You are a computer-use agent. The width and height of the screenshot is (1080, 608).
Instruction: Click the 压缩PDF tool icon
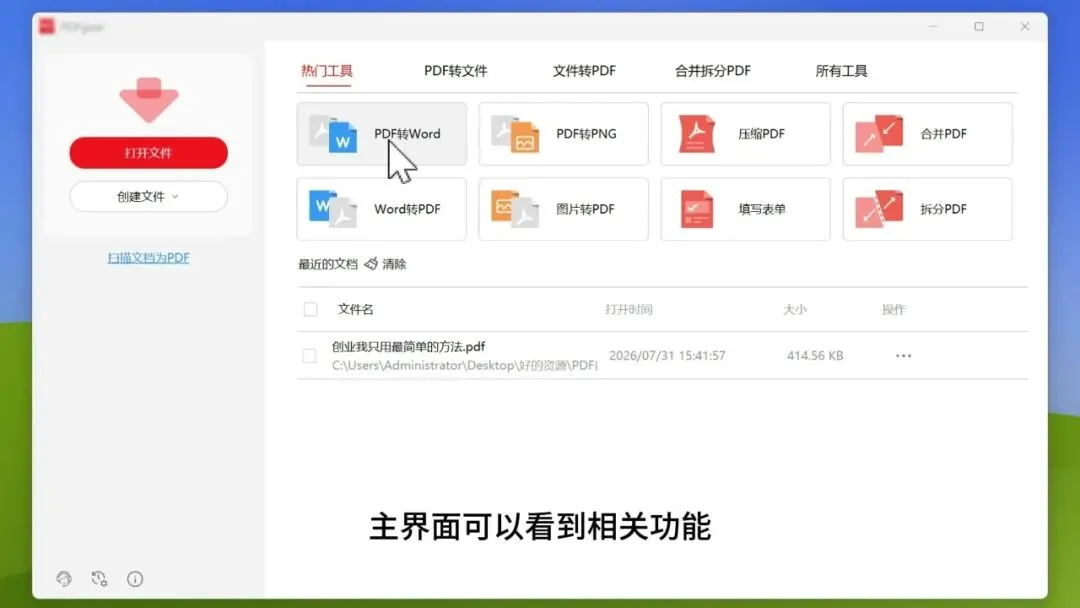697,134
